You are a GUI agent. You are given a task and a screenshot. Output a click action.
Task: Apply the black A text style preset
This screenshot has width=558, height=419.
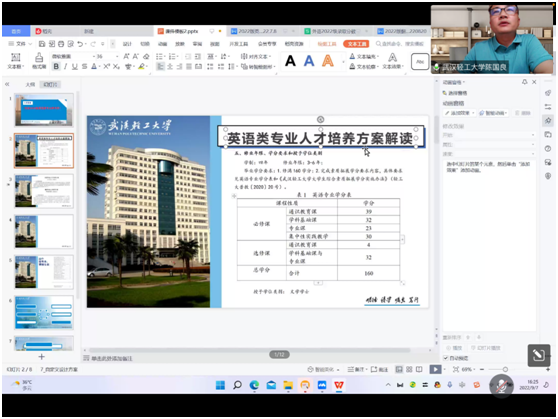pyautogui.click(x=290, y=61)
